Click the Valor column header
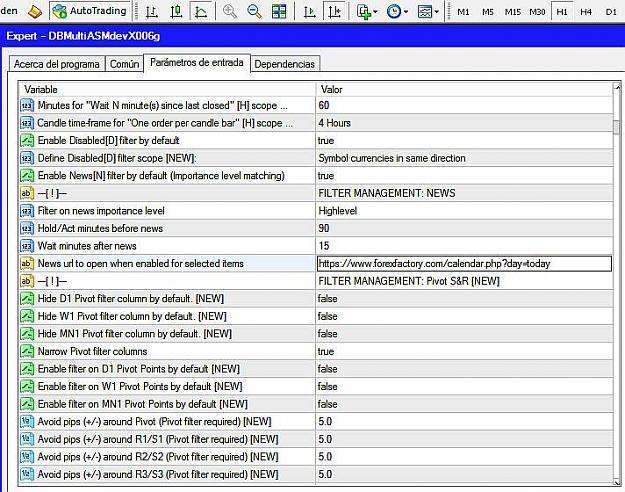The width and height of the screenshot is (625, 492). coord(464,89)
